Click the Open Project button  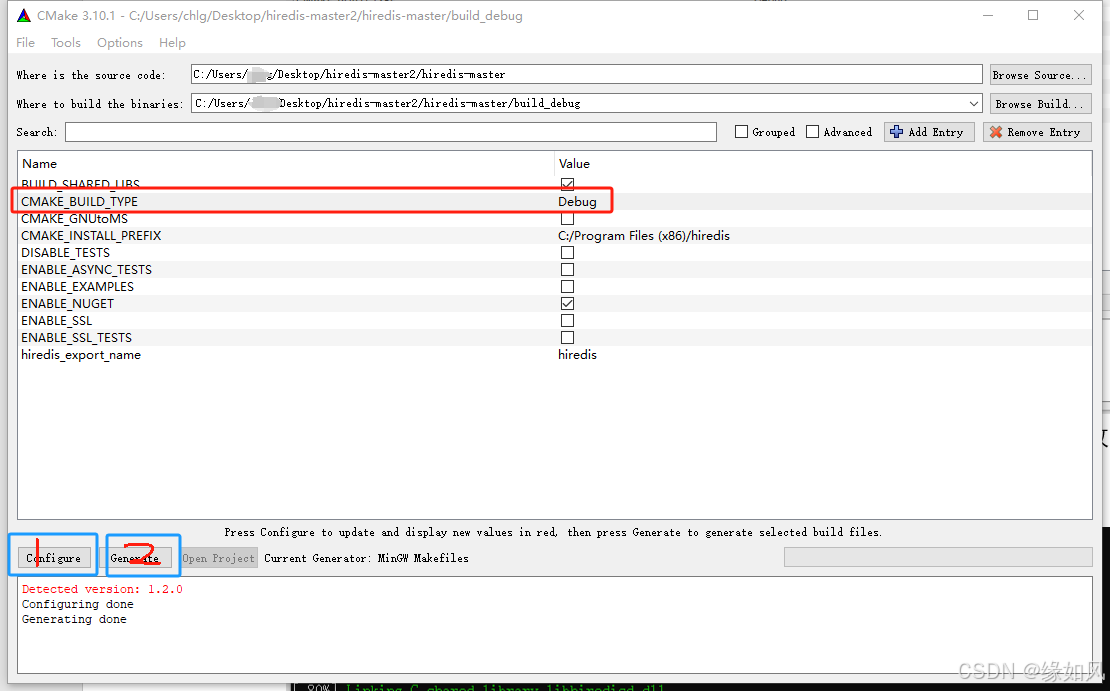pos(218,558)
